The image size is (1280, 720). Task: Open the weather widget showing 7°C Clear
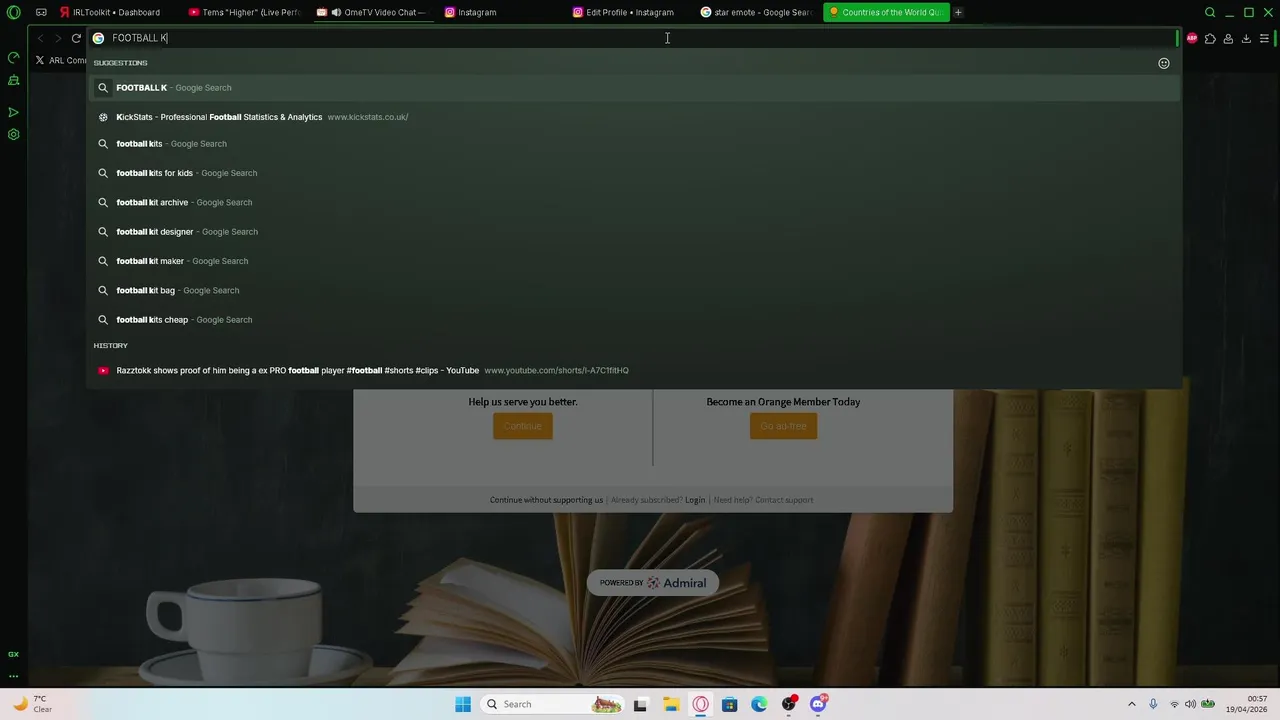click(32, 704)
